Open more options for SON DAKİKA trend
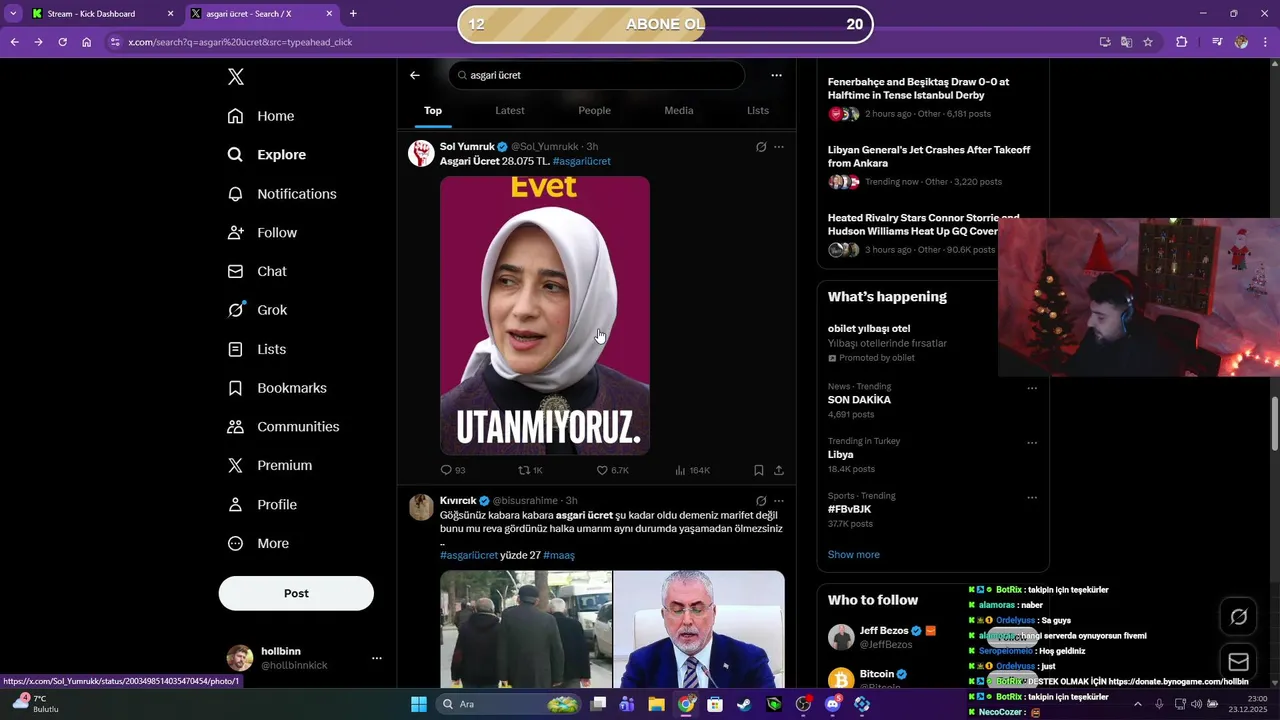 point(1032,388)
